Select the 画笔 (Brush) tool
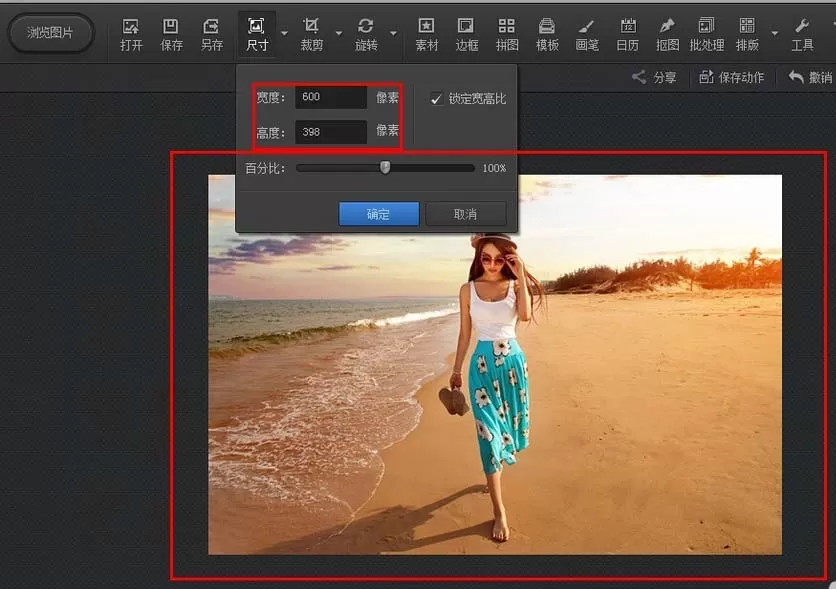836x589 pixels. (587, 35)
